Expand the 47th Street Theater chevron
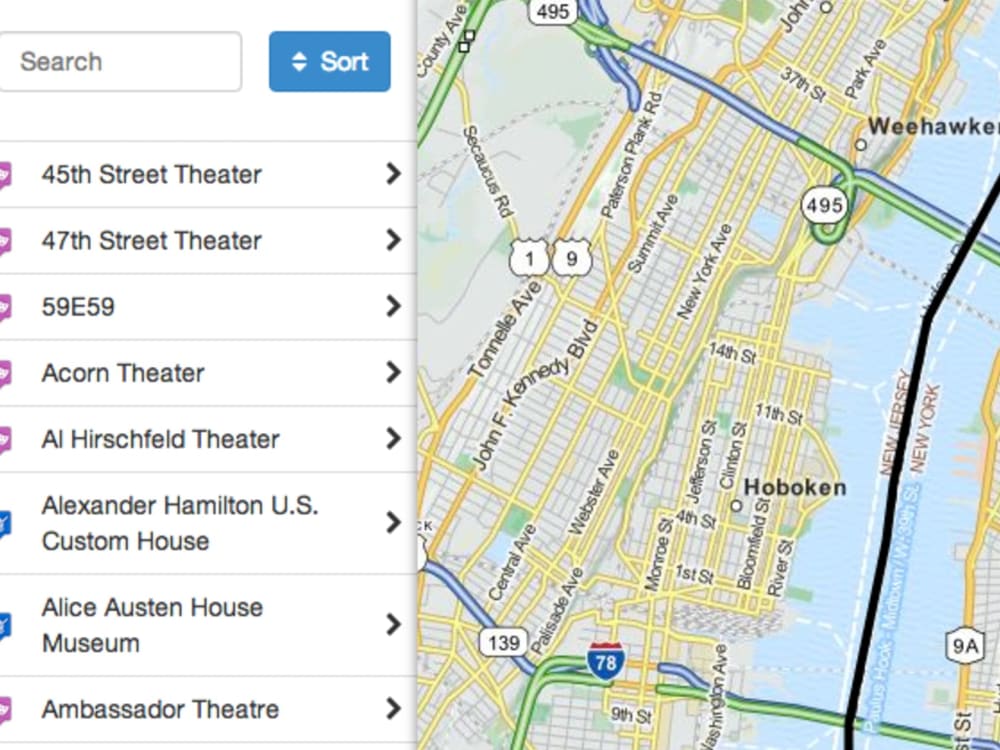1000x750 pixels. (393, 240)
